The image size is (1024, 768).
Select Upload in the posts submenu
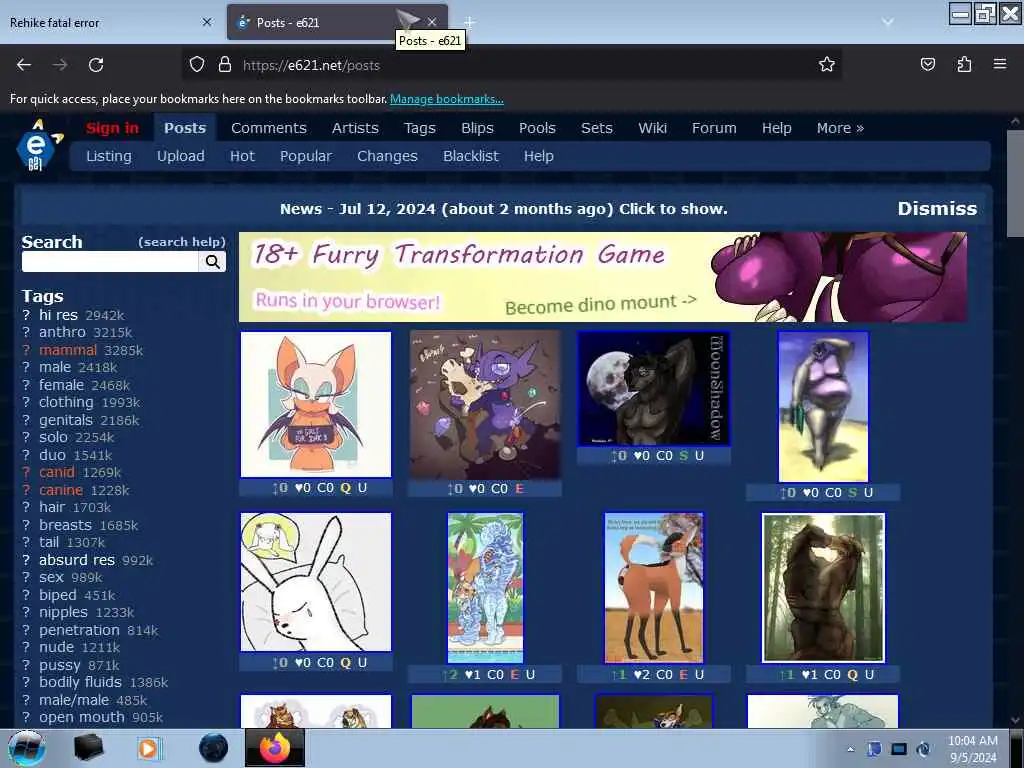pyautogui.click(x=180, y=156)
